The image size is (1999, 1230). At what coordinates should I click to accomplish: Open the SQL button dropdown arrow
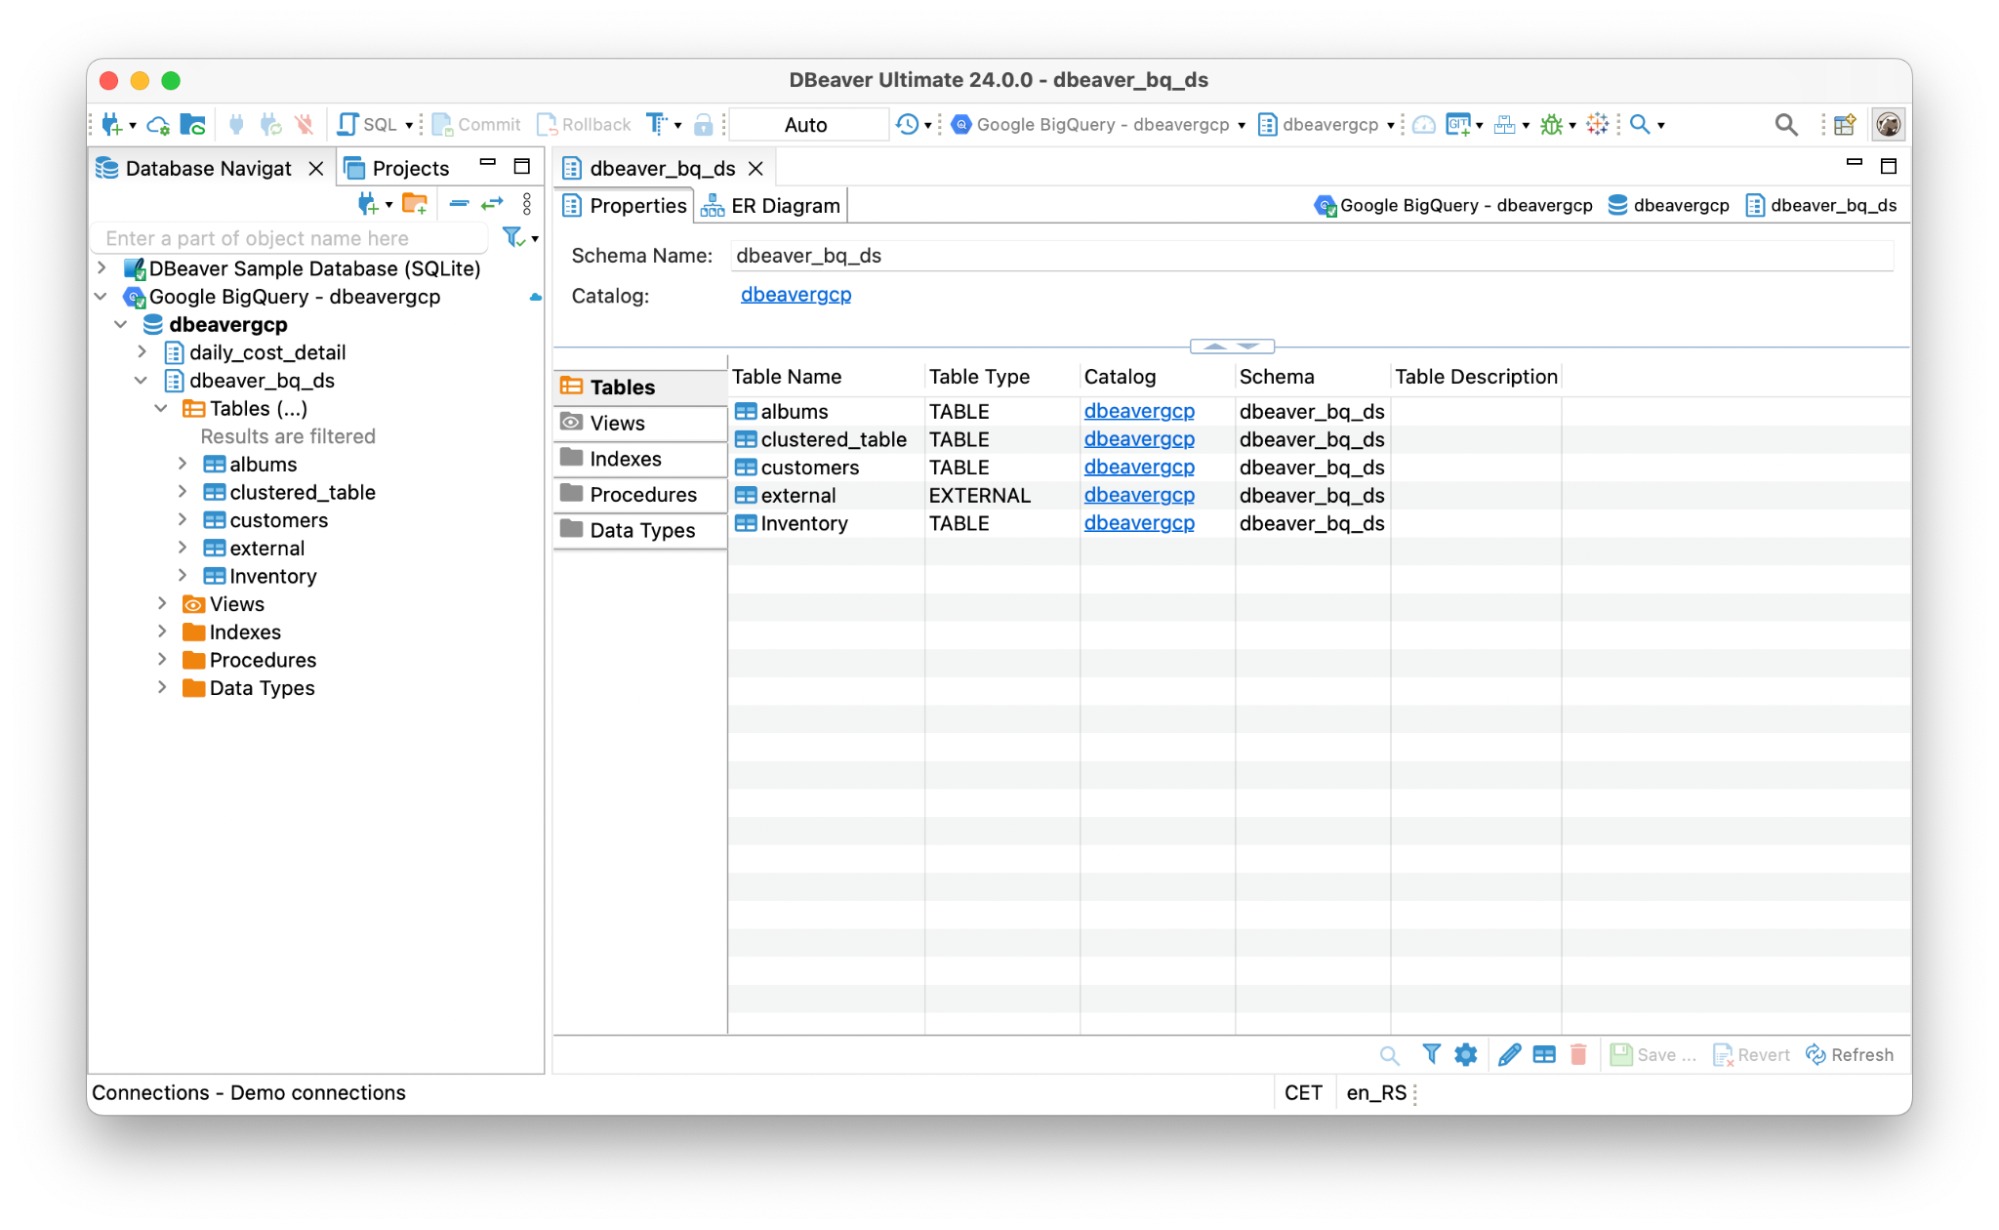click(x=409, y=125)
